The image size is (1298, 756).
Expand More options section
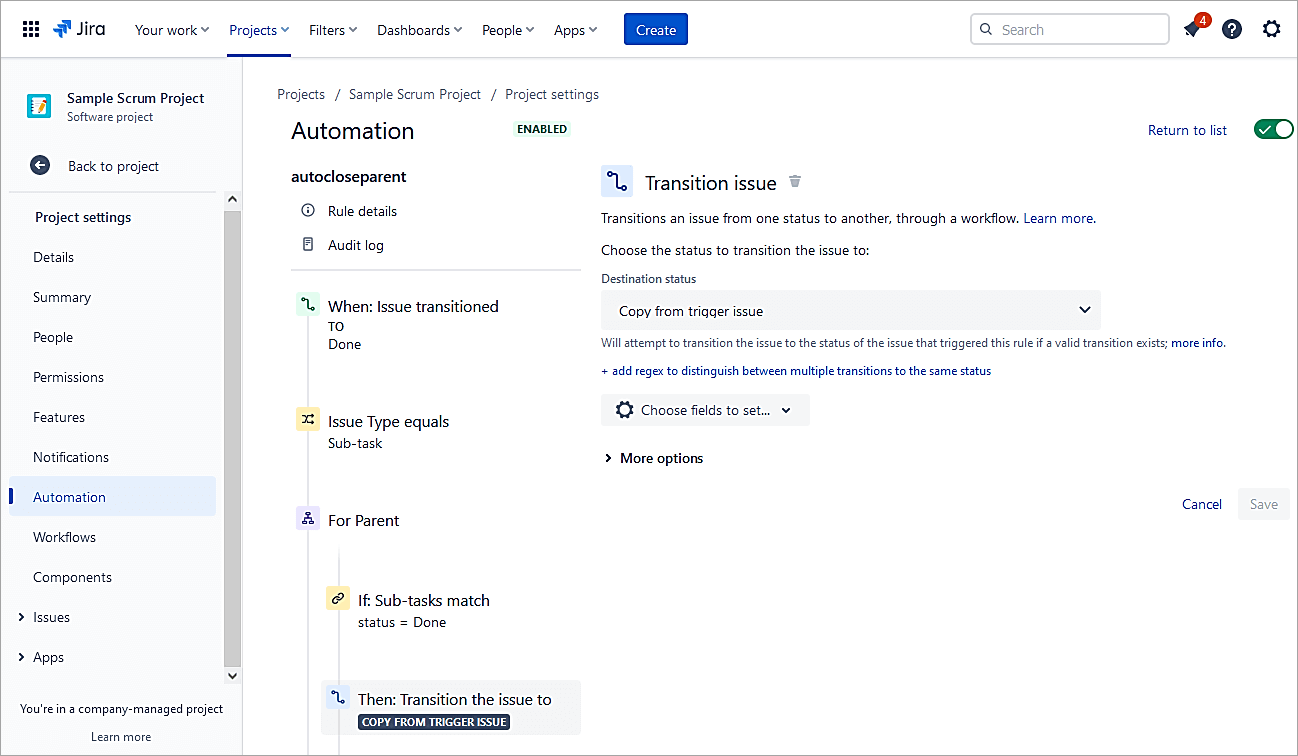653,458
